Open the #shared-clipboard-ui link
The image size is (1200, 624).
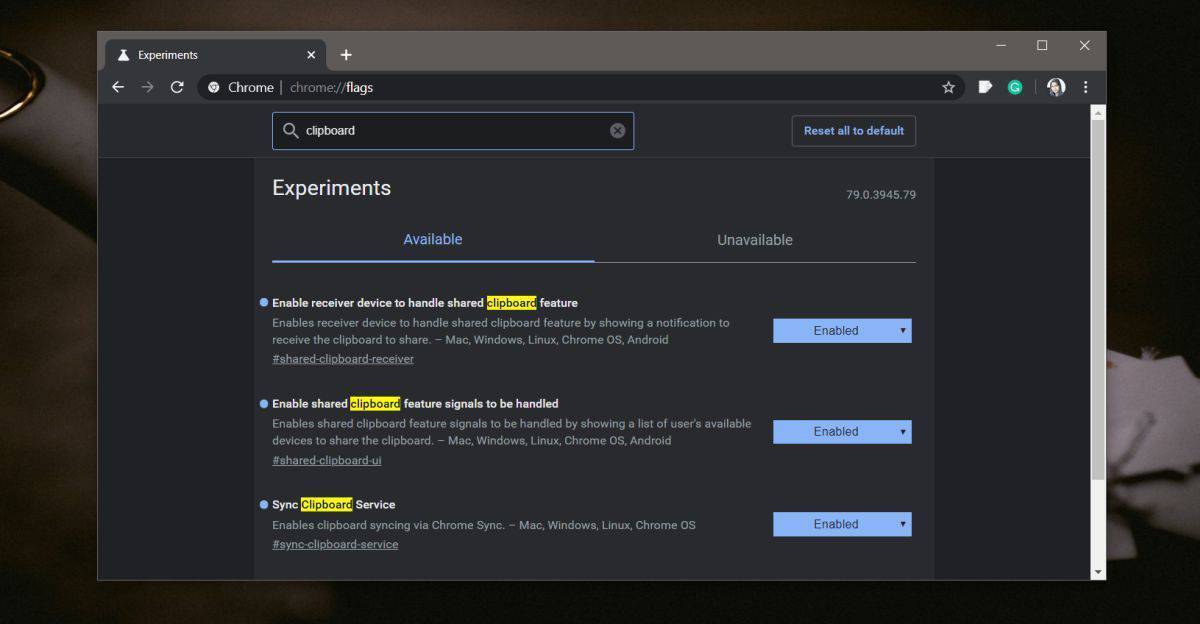(326, 460)
